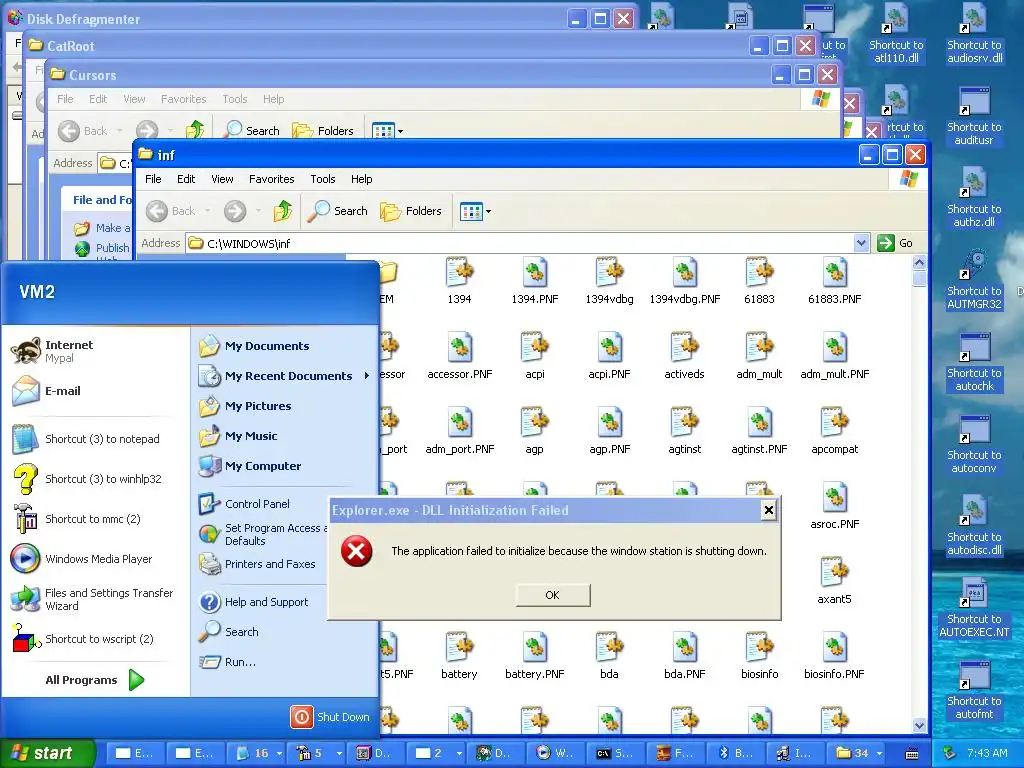Open the Tools menu in inf window
This screenshot has height=768, width=1024.
click(323, 179)
